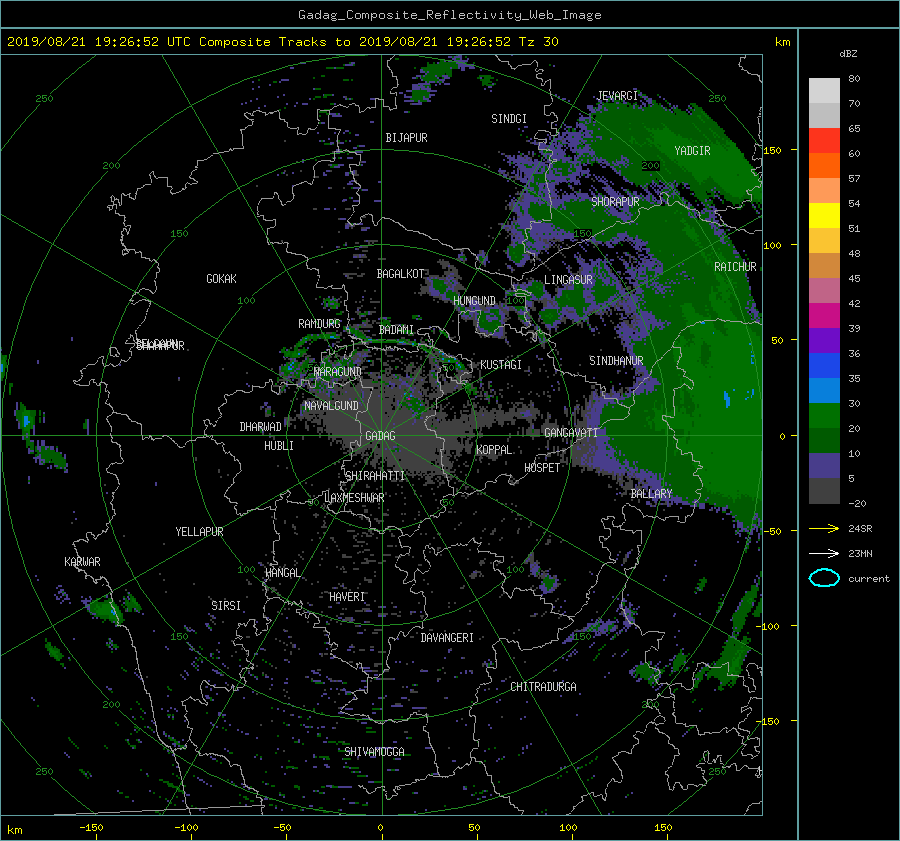Viewport: 900px width, 841px height.
Task: Select the bright yellow 51-54 dBZ swatch
Action: coord(824,215)
